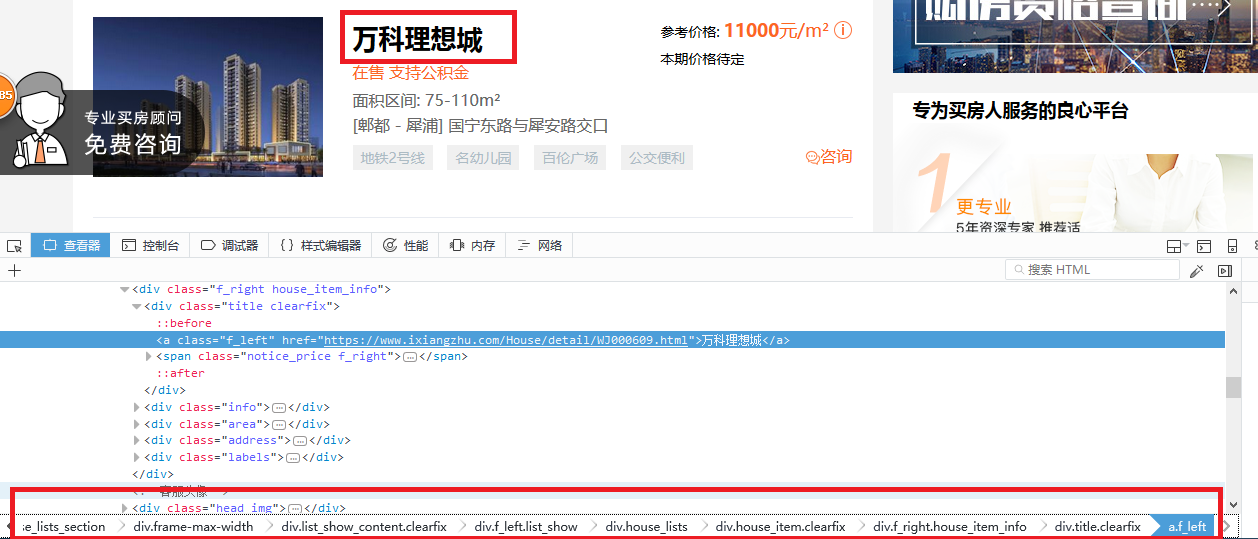The height and width of the screenshot is (539, 1258).
Task: Click the eyedropper color picker icon
Action: point(1196,270)
